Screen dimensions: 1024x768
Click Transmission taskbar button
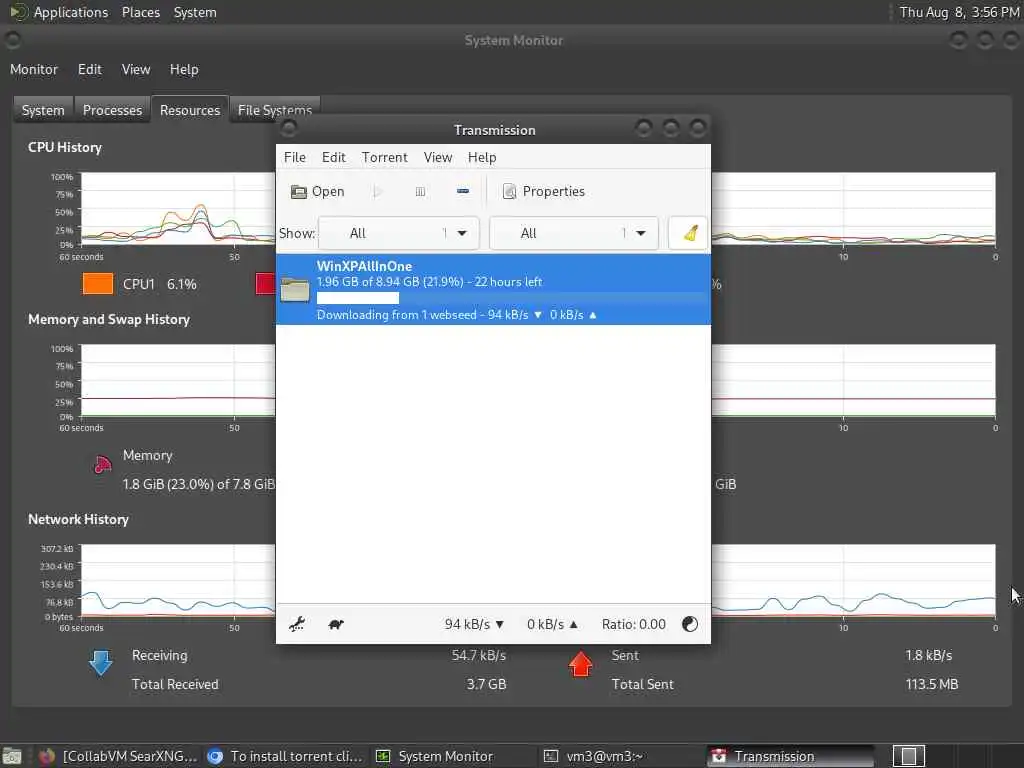coord(790,756)
